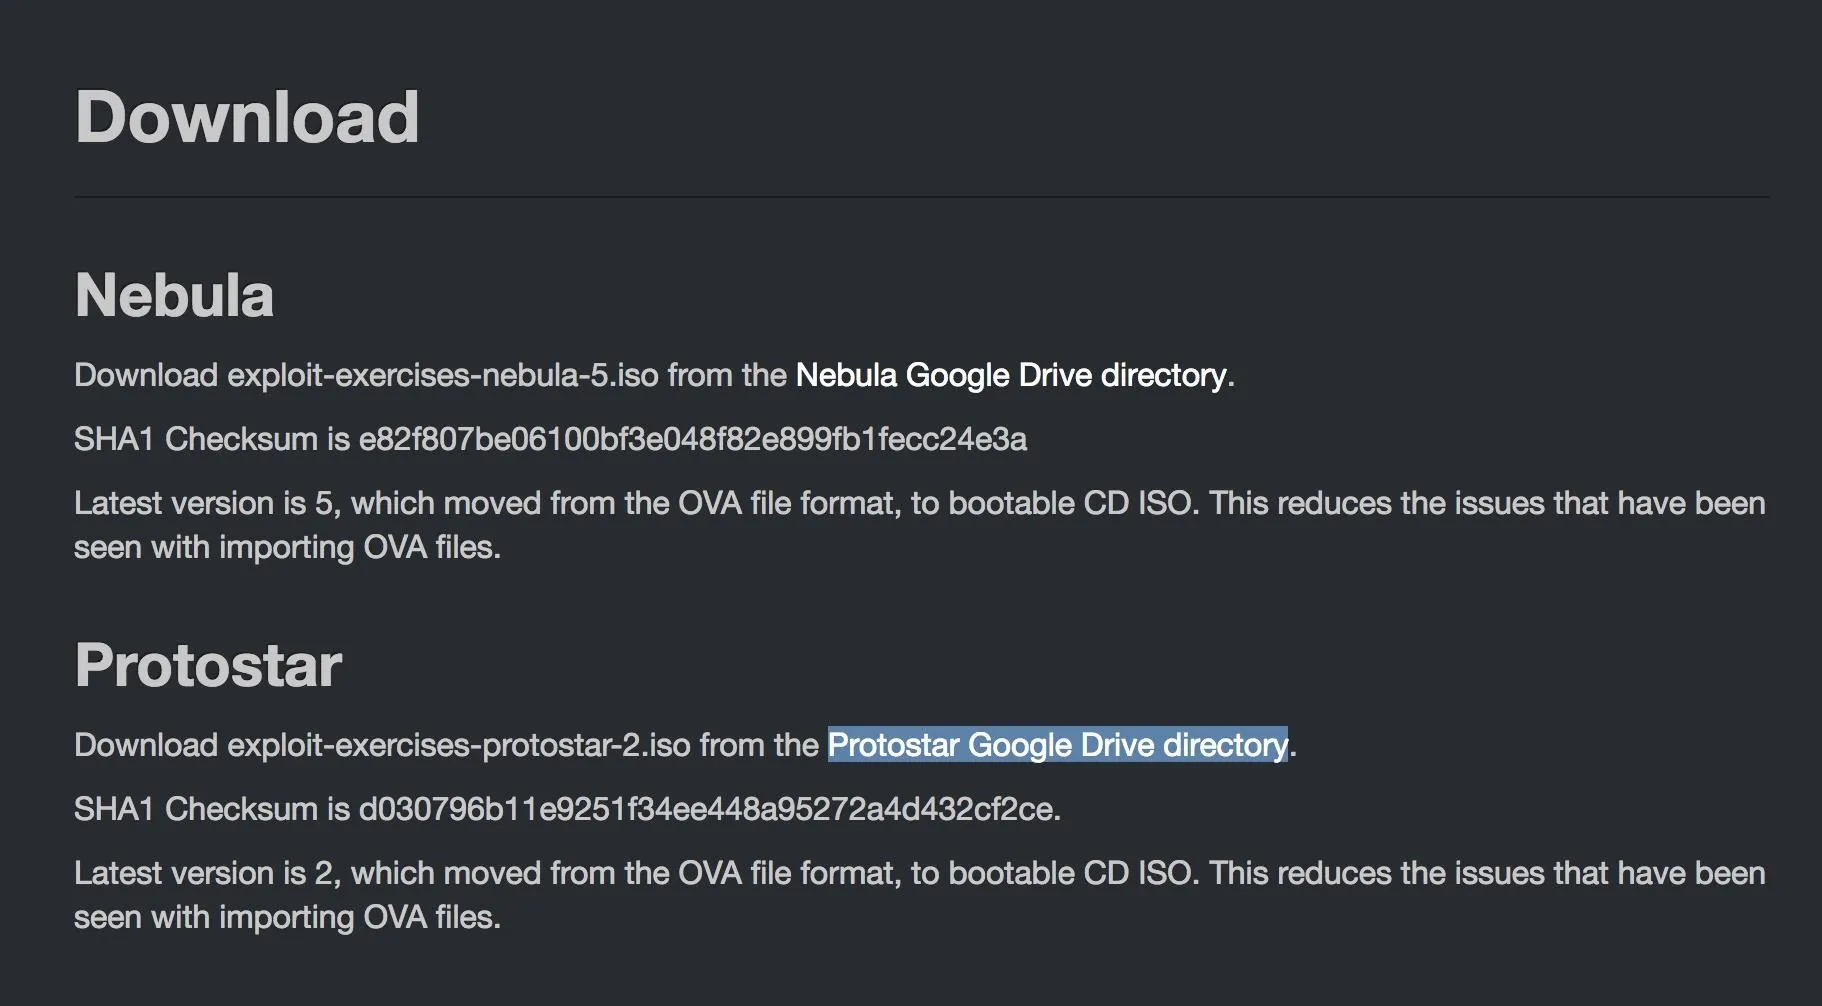
Task: Click the Protostar SHA1 checksum d030796b... line
Action: click(567, 809)
